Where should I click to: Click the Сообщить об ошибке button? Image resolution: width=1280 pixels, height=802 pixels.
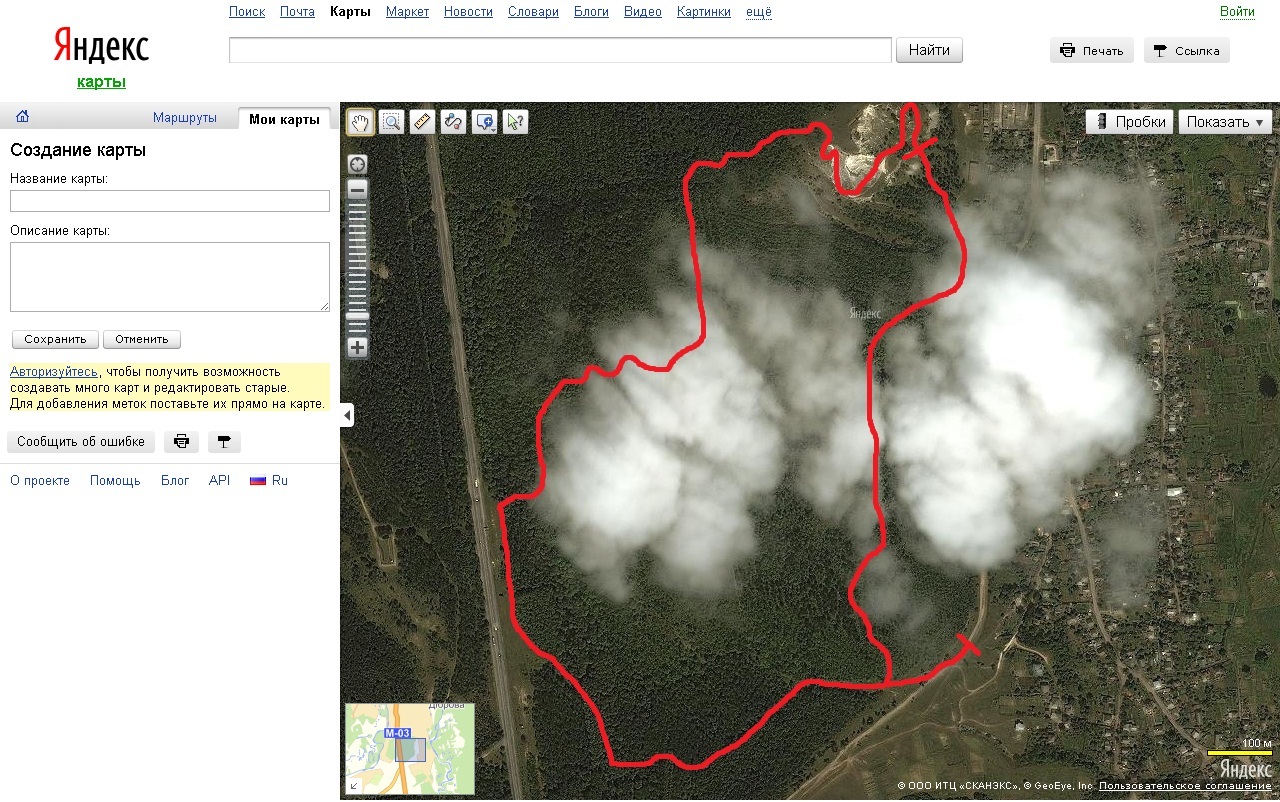pos(81,441)
